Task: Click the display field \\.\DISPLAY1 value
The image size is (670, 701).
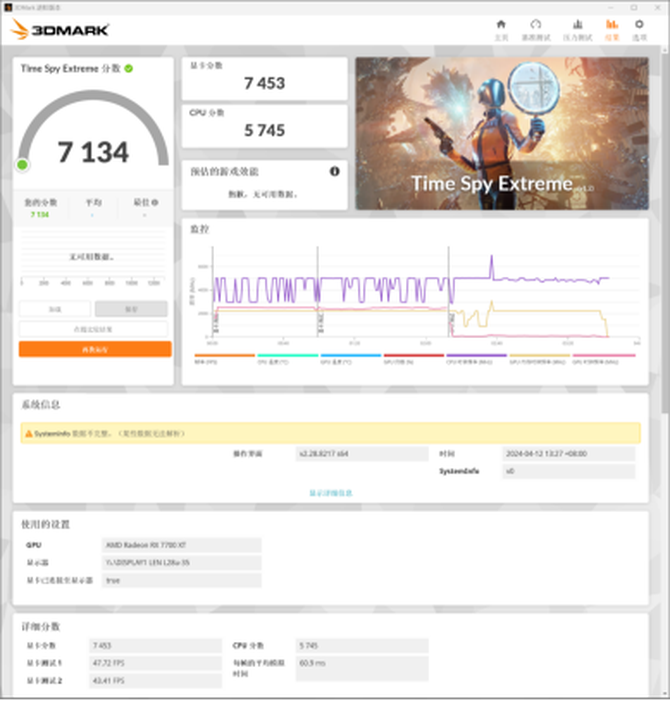Action: coord(181,562)
